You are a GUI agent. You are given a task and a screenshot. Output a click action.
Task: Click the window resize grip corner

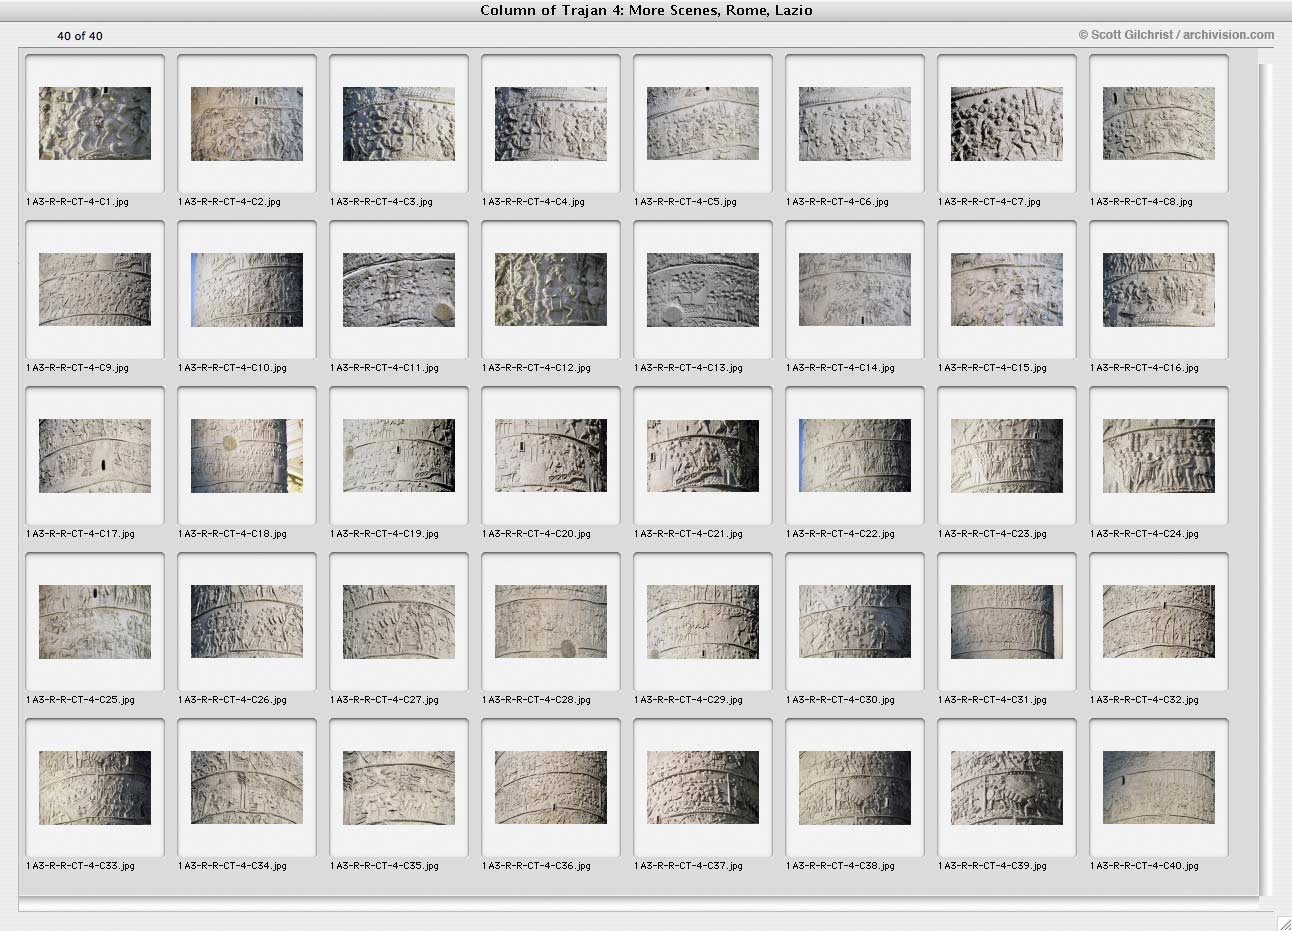(x=1283, y=922)
